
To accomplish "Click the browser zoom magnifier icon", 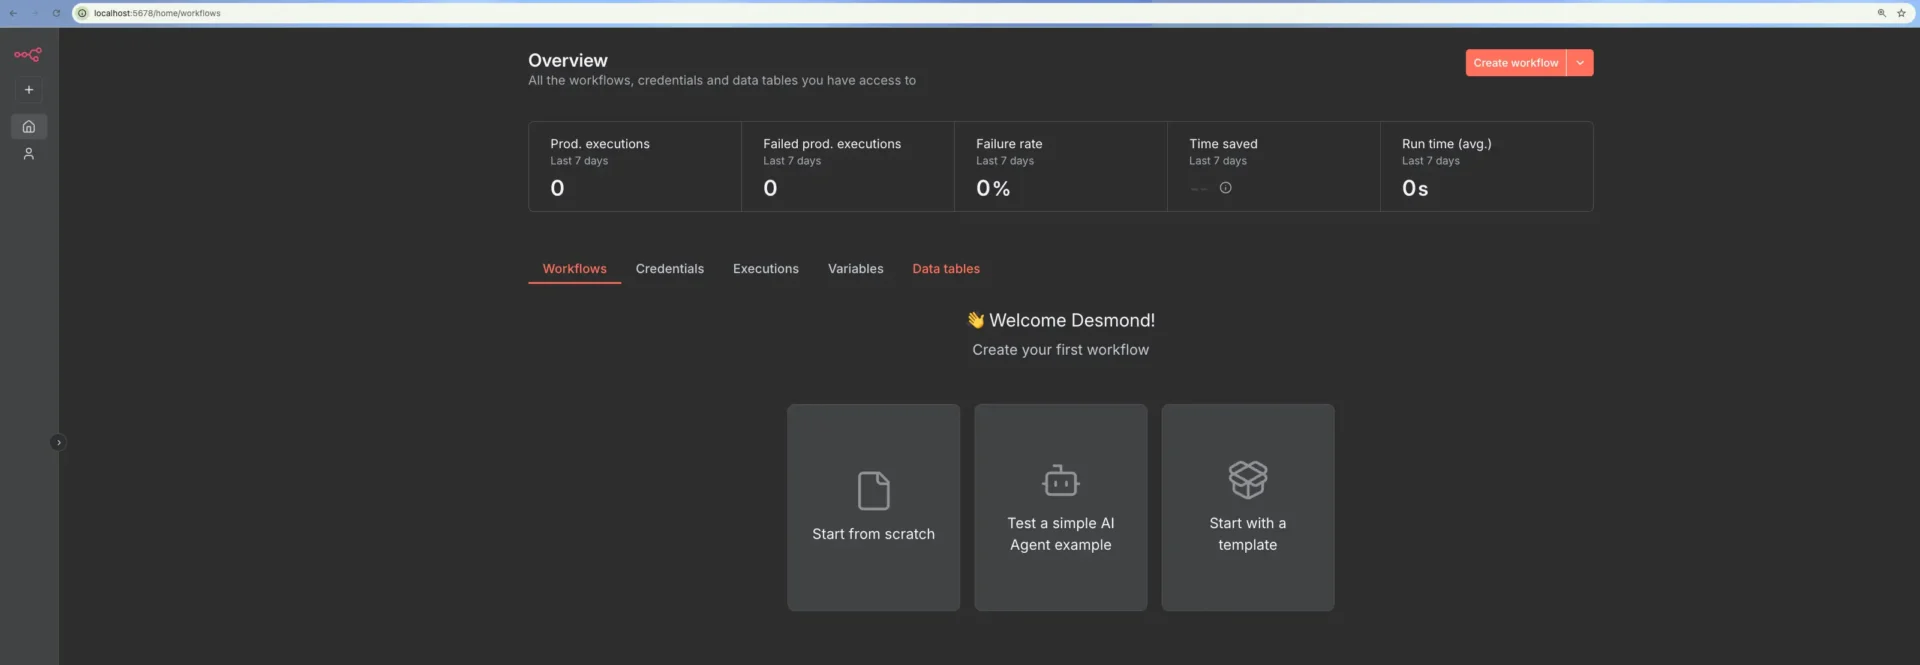I will tap(1881, 13).
